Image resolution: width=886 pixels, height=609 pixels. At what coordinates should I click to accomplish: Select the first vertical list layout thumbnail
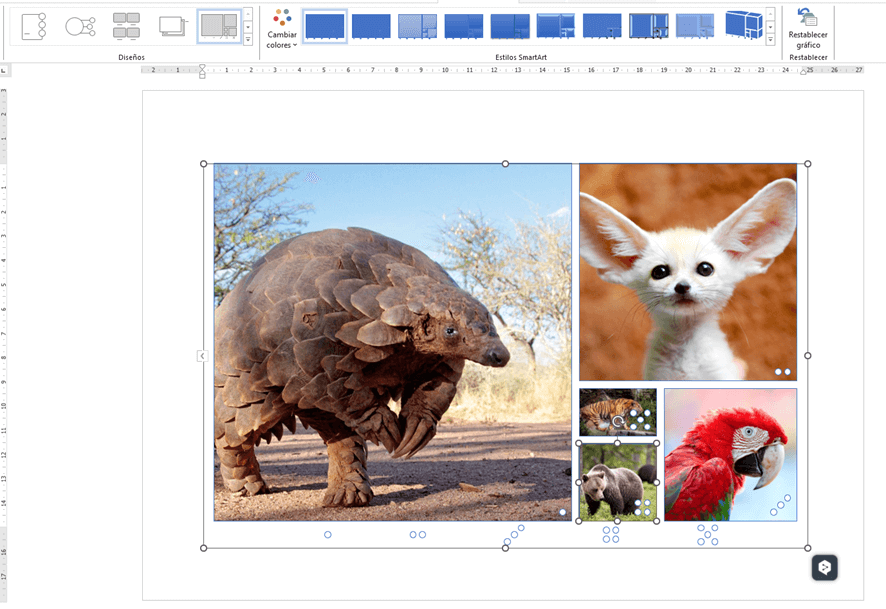pyautogui.click(x=34, y=26)
